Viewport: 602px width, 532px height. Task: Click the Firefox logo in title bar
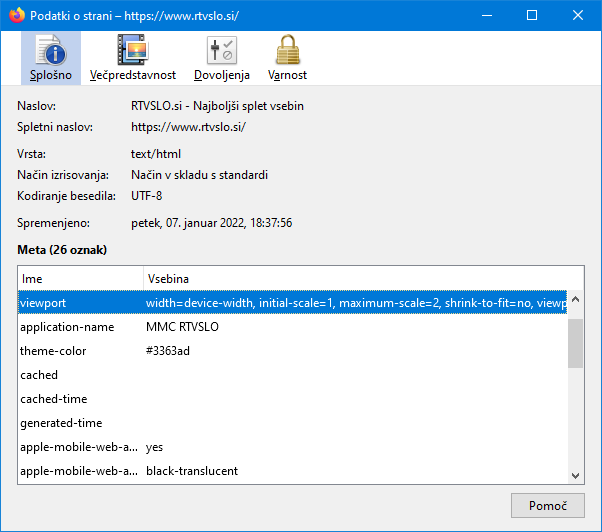(x=16, y=15)
